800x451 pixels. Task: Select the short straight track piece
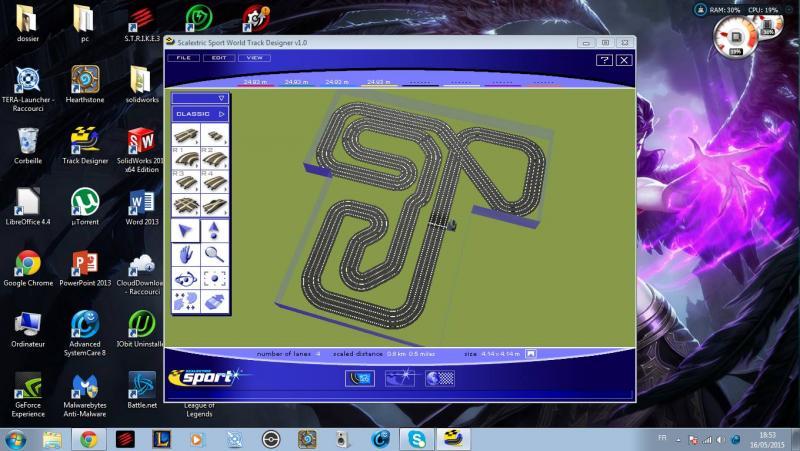click(x=214, y=135)
